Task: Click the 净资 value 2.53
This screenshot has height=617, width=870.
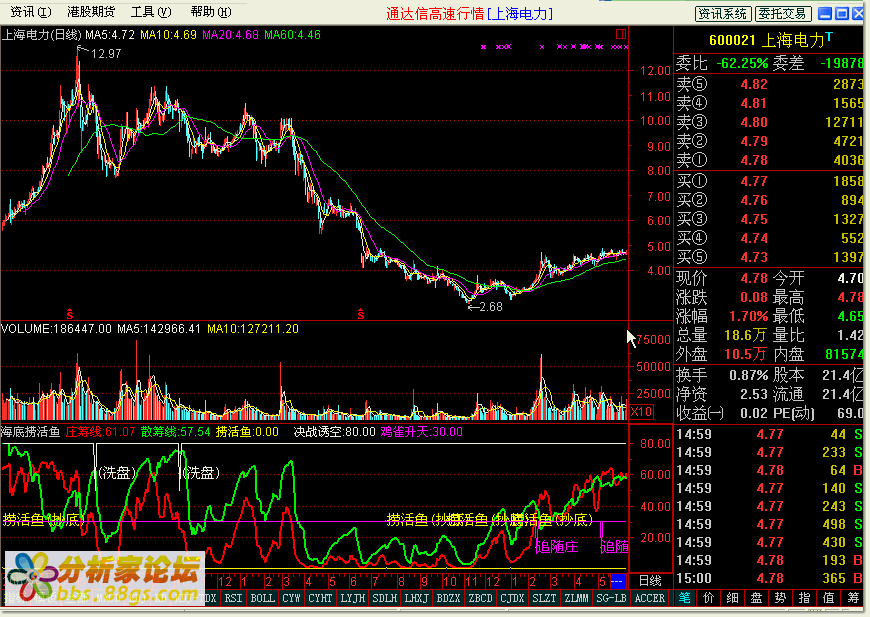Action: click(x=754, y=395)
